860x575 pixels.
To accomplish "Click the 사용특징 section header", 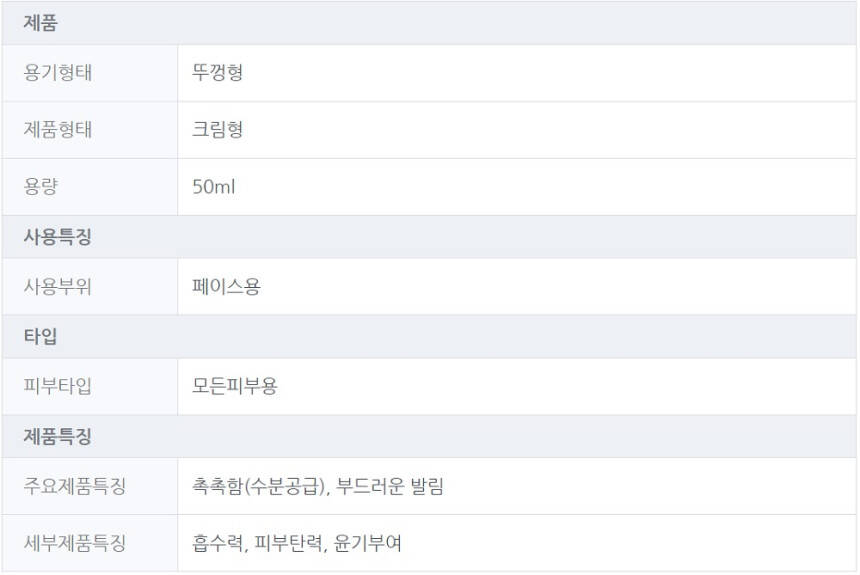I will (x=58, y=237).
